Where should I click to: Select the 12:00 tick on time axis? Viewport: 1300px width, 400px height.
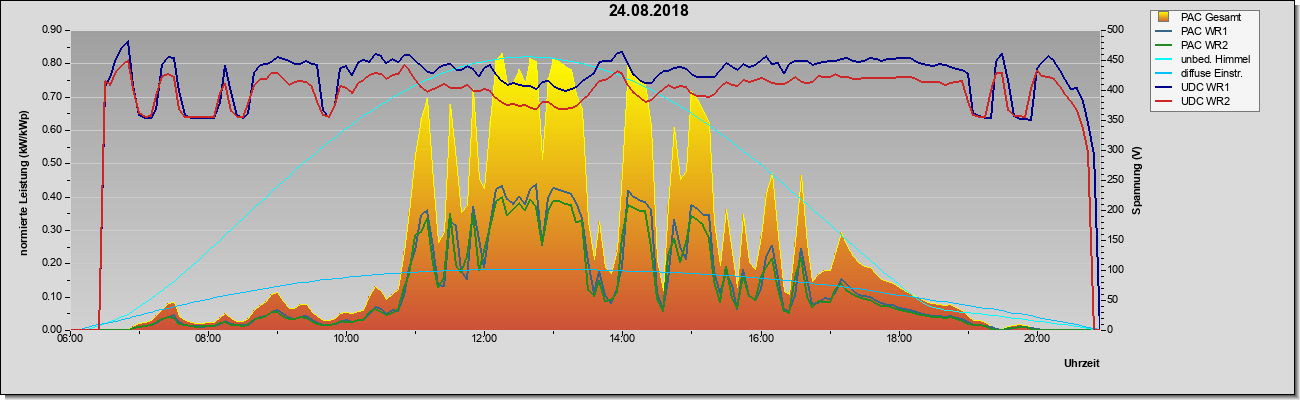click(484, 338)
